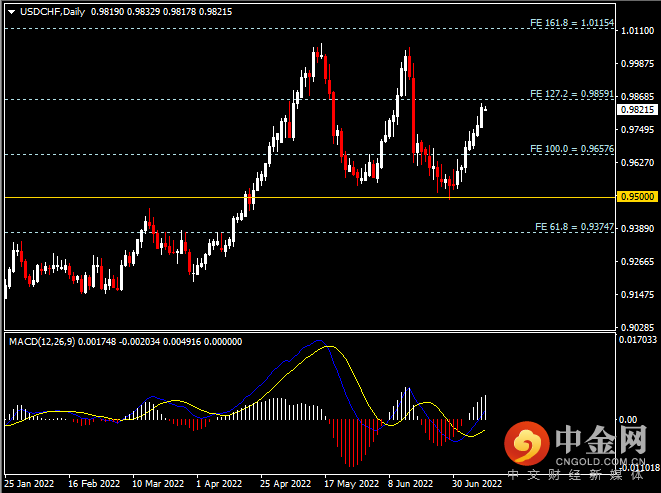This screenshot has width=661, height=493.
Task: Click the 0.92665 price scale value
Action: (637, 261)
